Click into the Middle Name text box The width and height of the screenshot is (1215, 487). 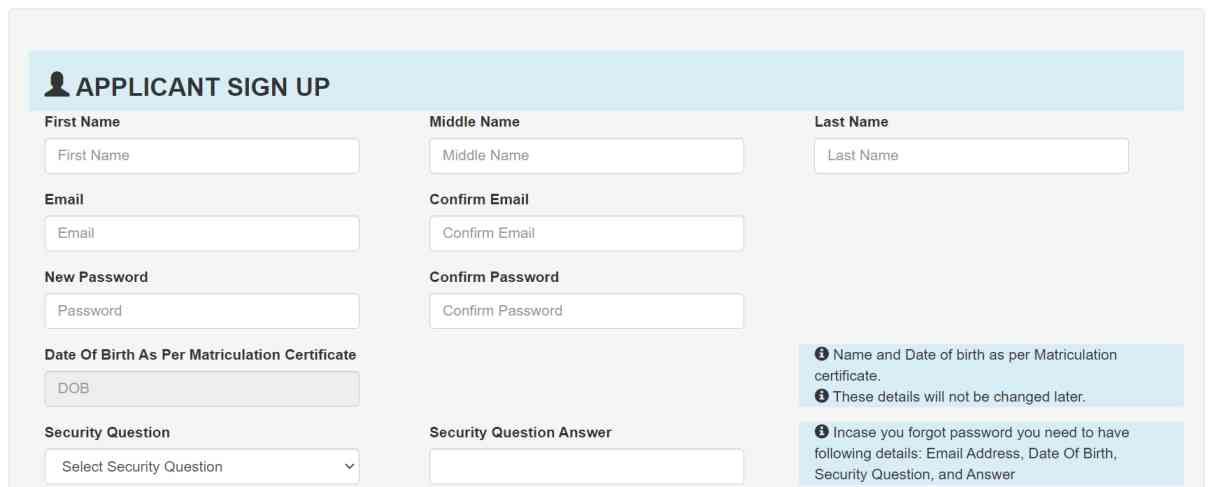coord(586,156)
